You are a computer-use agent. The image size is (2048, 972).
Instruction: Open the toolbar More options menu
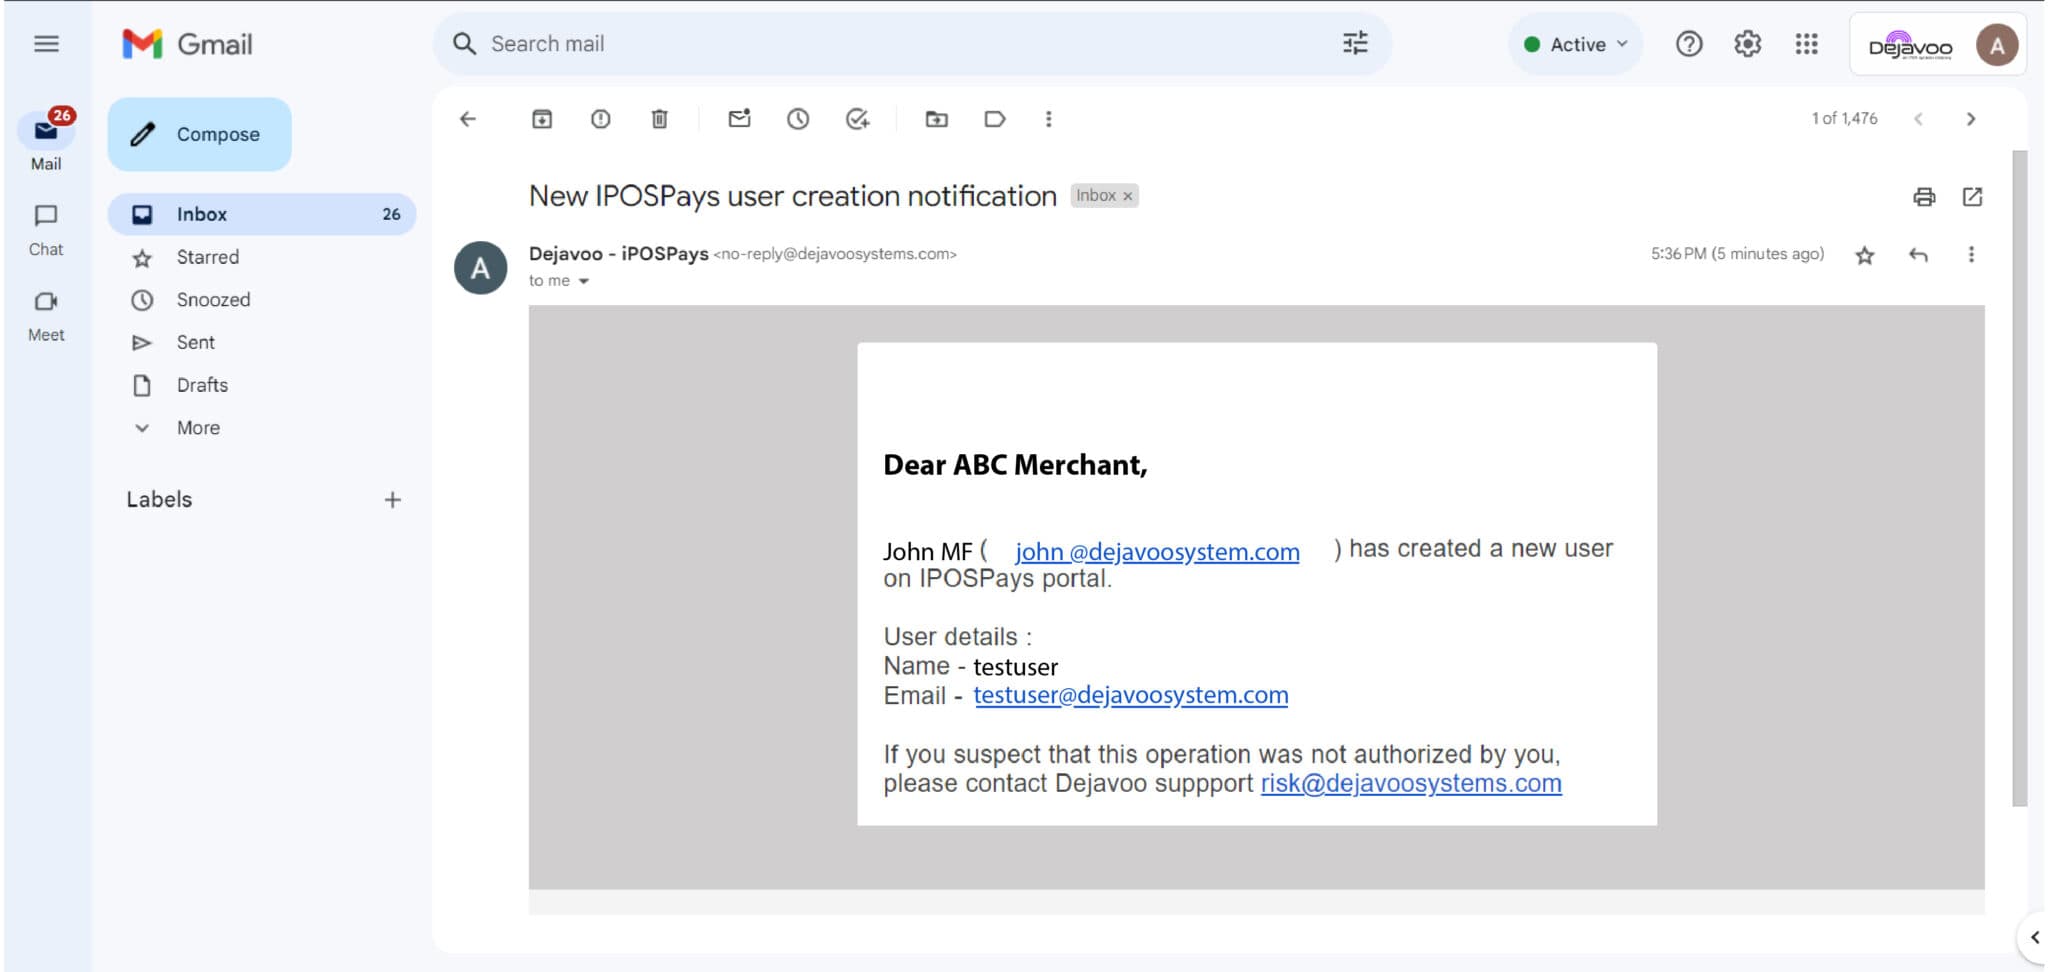1048,119
